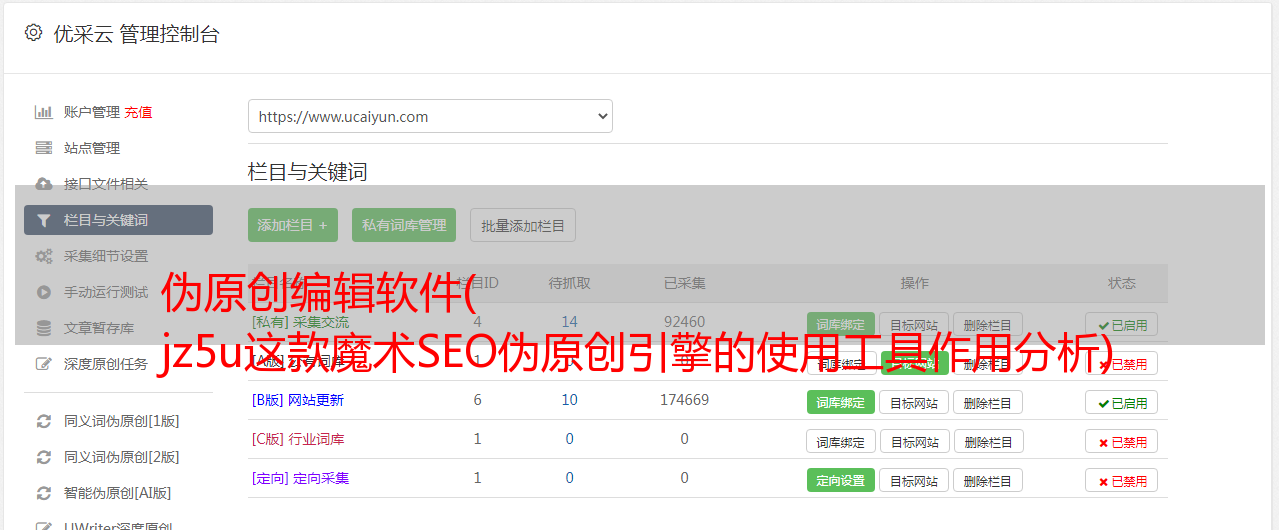The width and height of the screenshot is (1279, 530).
Task: Toggle 已启用 status for 网站更新 row
Action: coord(1122,402)
